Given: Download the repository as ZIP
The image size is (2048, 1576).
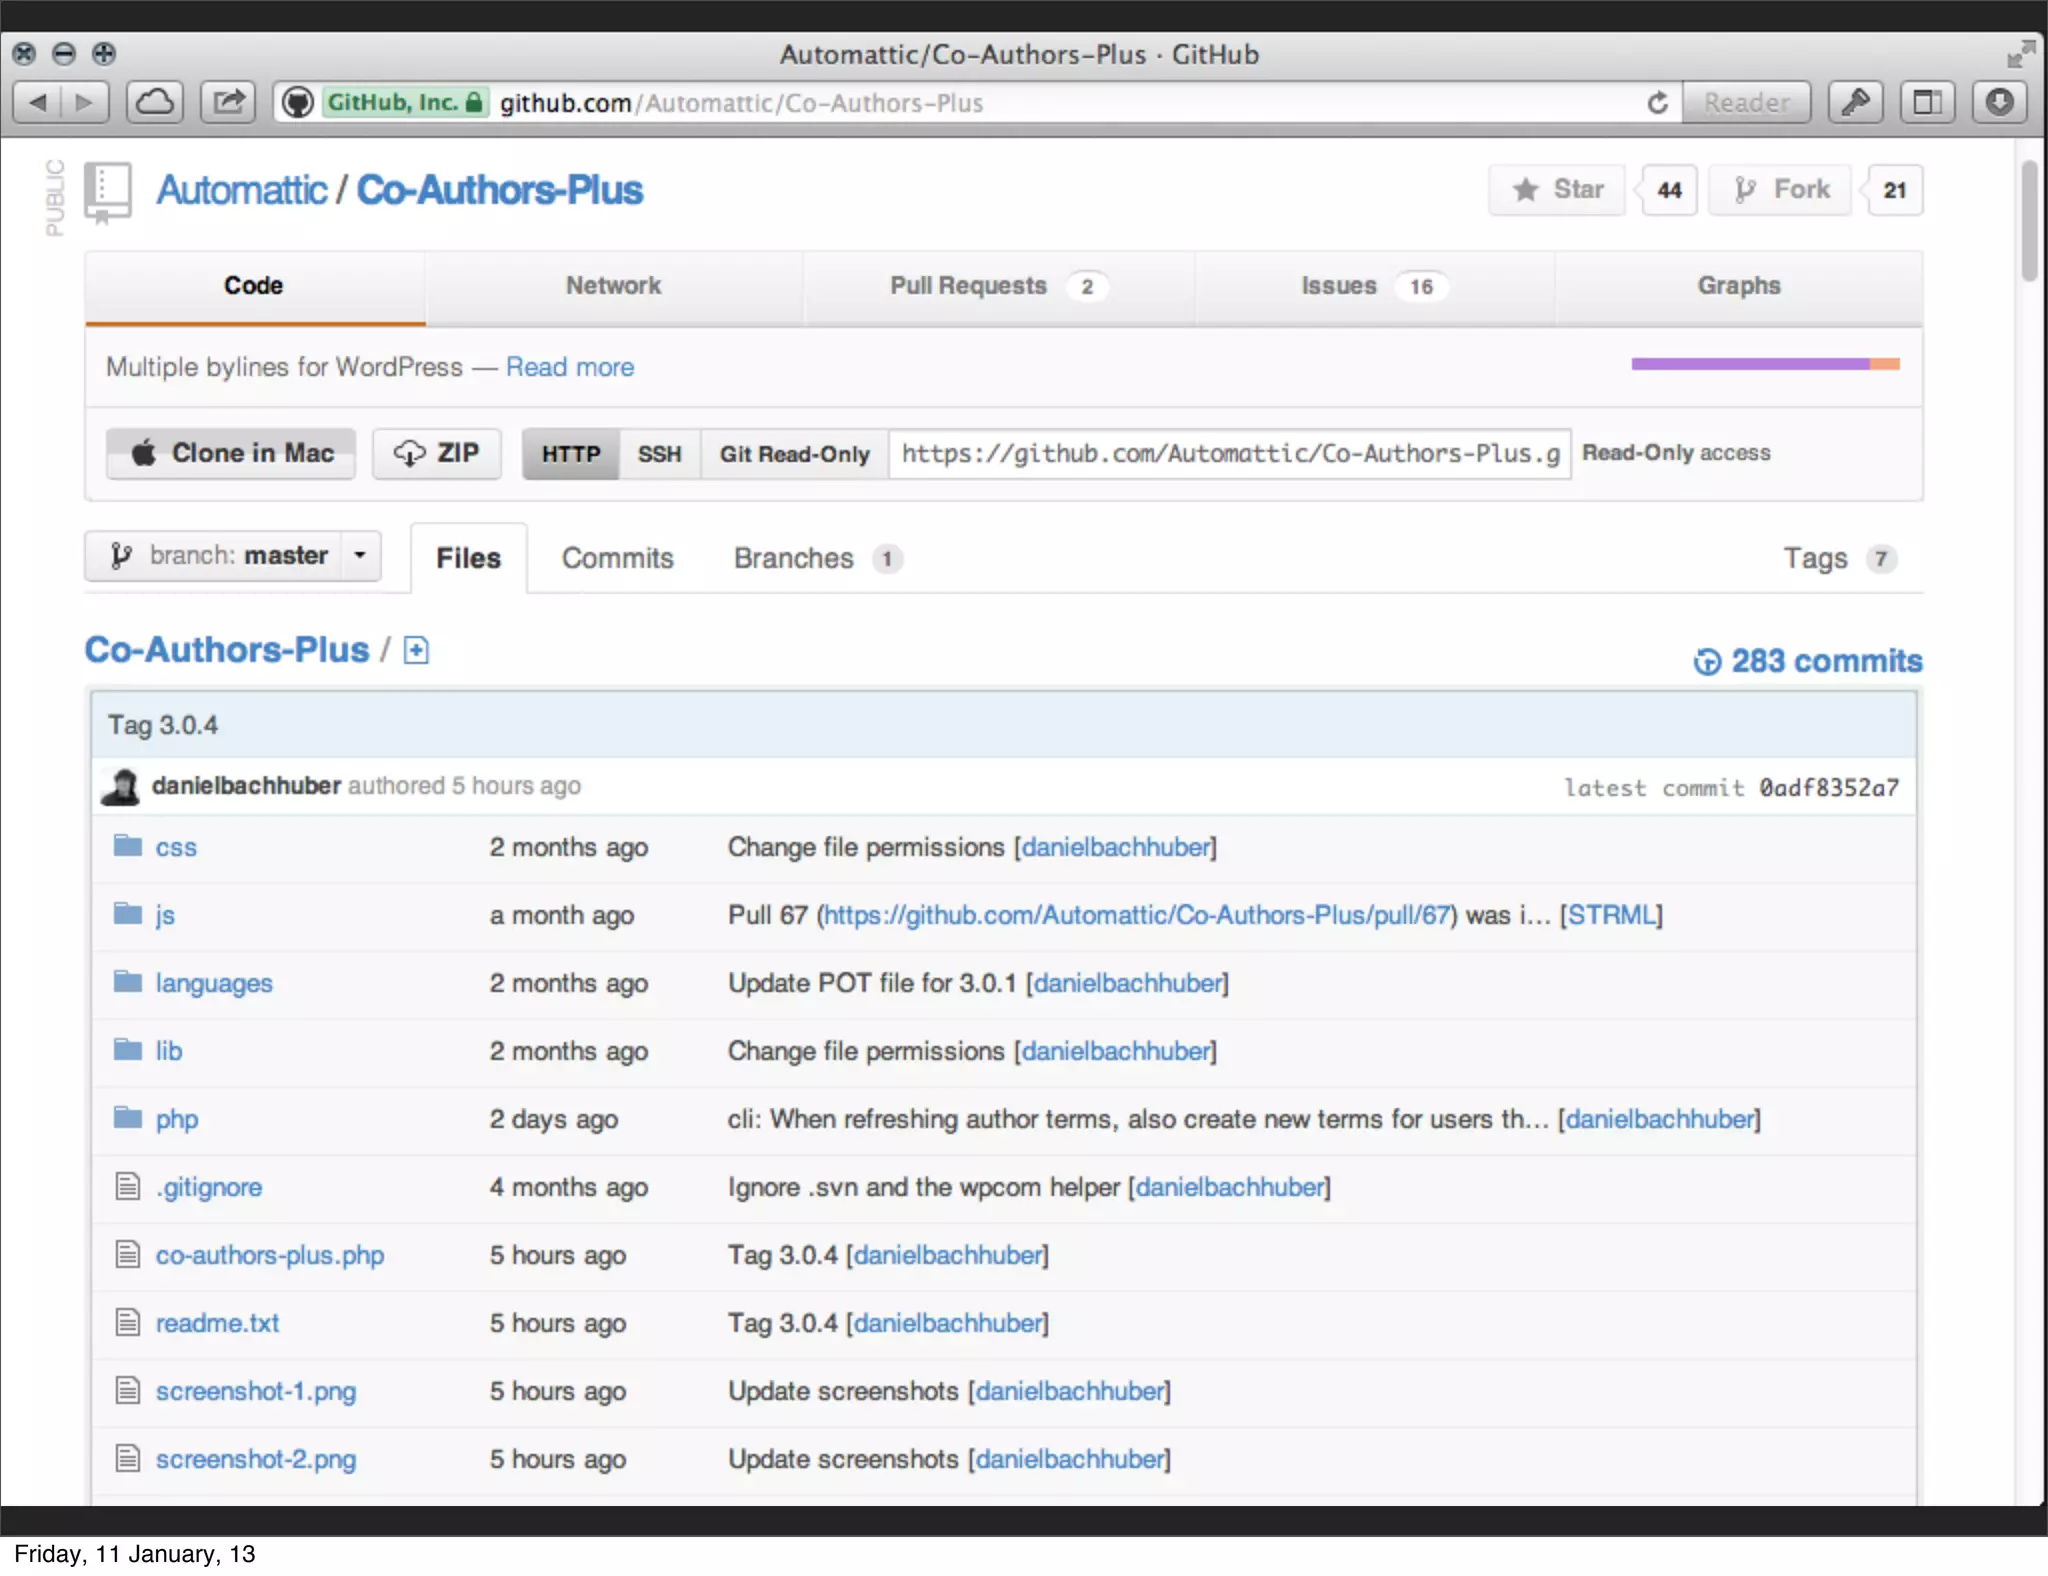Looking at the screenshot, I should click(437, 454).
